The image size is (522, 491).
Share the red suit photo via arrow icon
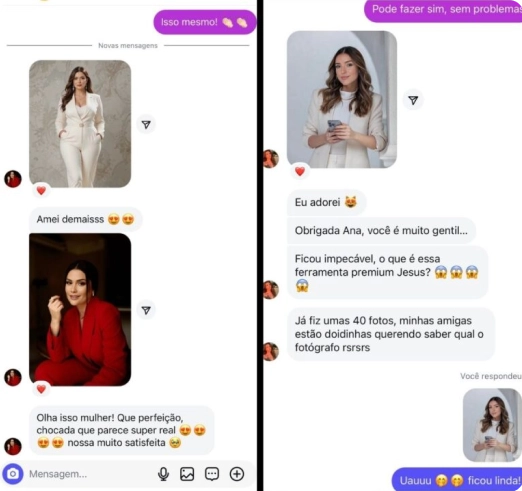pos(146,310)
